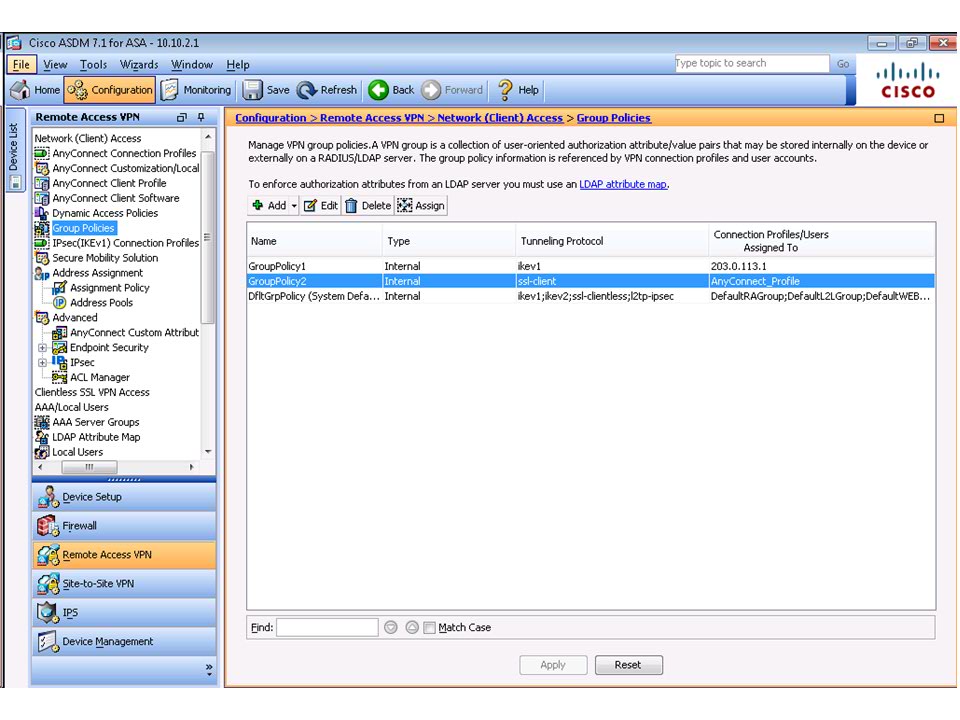
Task: Expand the IPsec tree node
Action: pyautogui.click(x=43, y=363)
